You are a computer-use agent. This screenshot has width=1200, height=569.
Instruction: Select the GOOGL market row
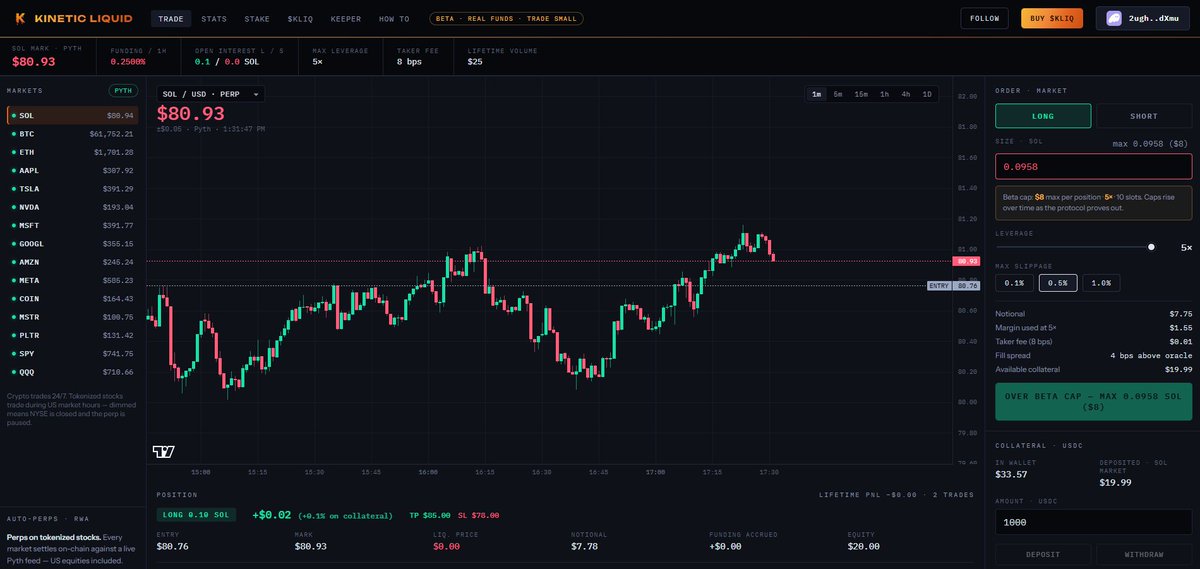tap(72, 243)
